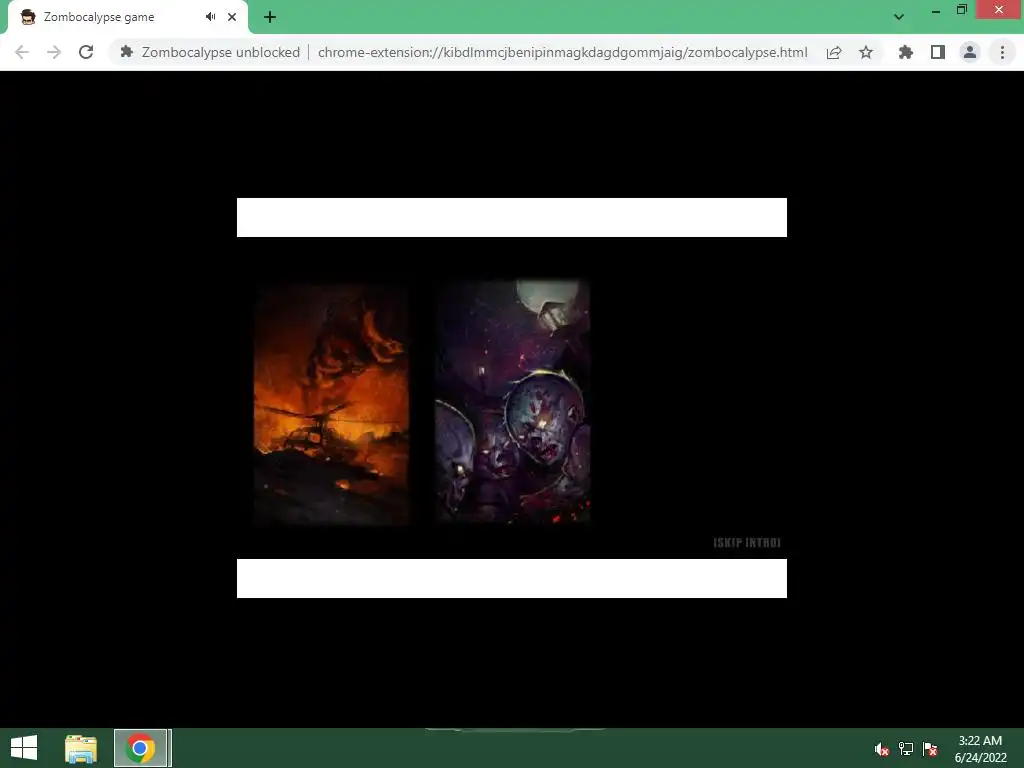Share this page icon

coord(834,52)
